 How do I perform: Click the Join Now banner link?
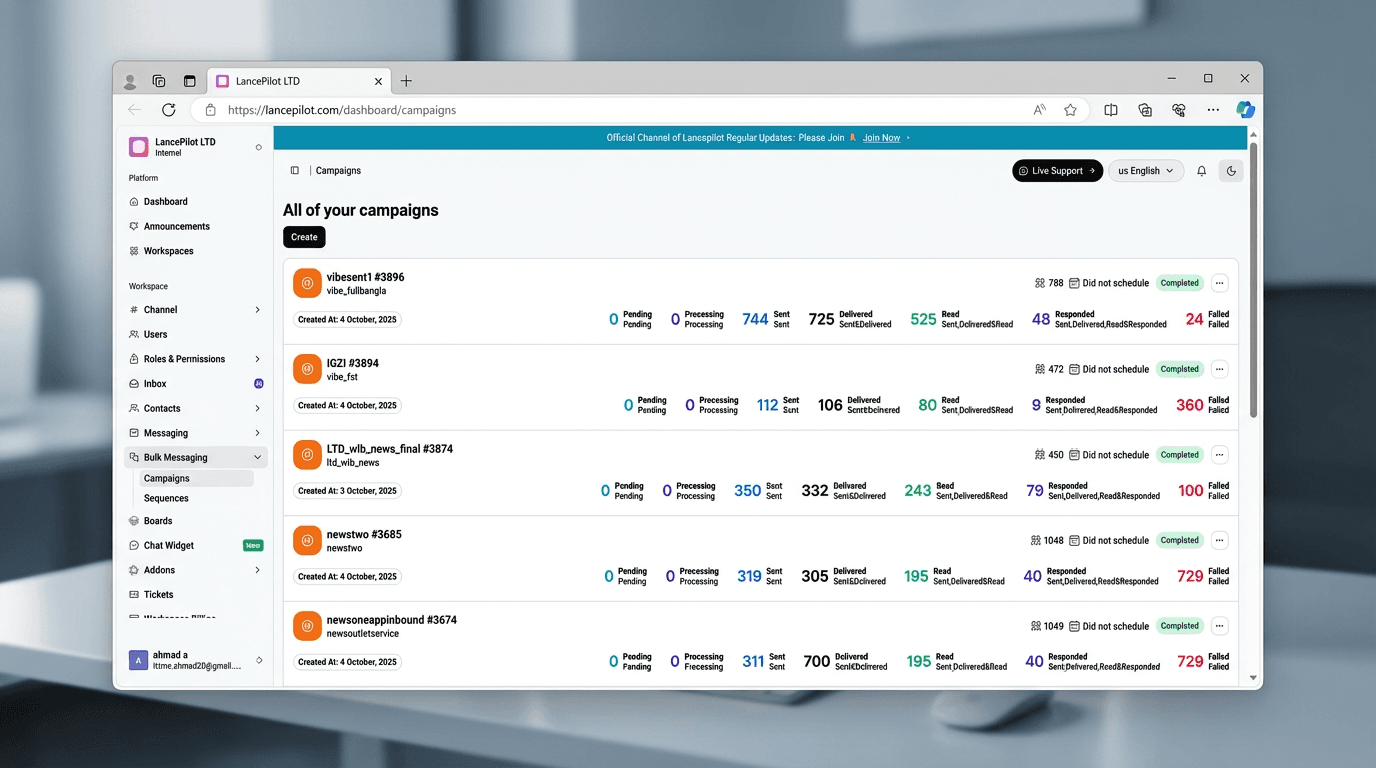[881, 138]
